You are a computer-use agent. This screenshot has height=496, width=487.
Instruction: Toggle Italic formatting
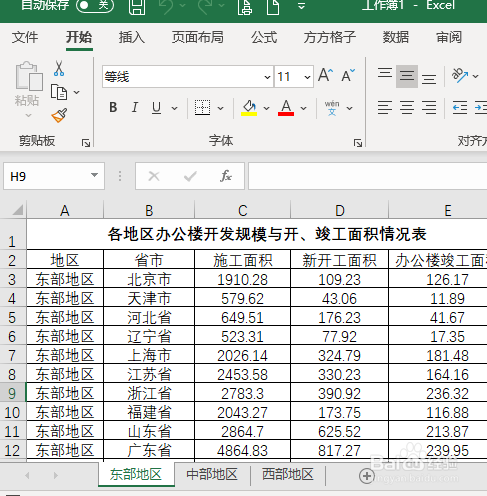(x=135, y=107)
